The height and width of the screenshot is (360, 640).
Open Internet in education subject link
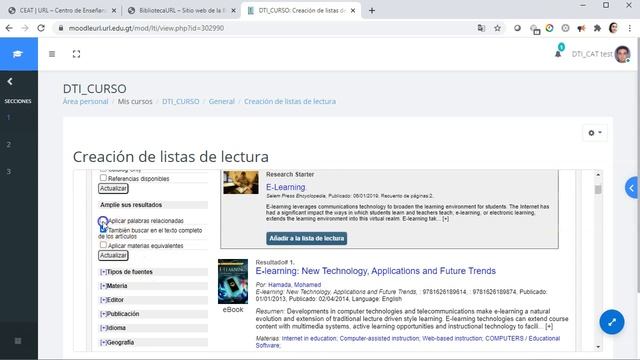pos(309,338)
